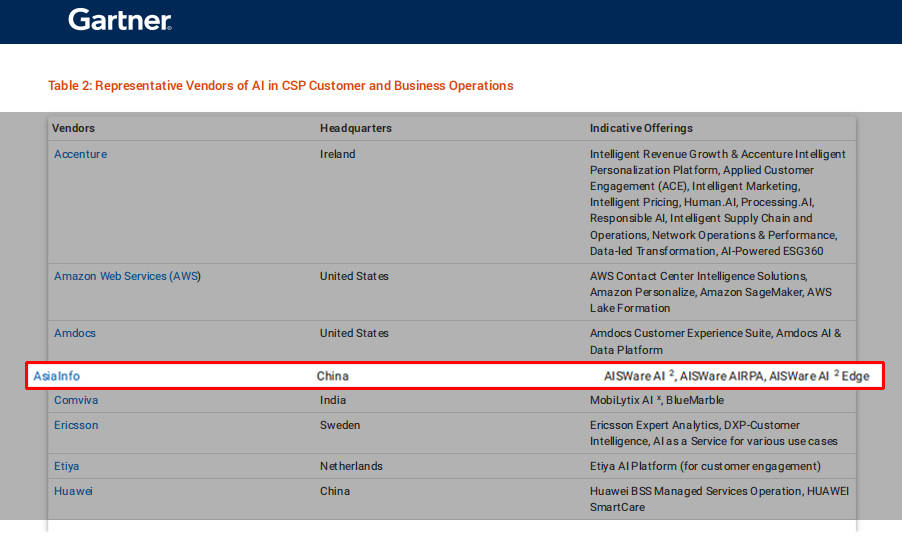Click the Etiya vendor link
The width and height of the screenshot is (902, 550).
[x=68, y=466]
